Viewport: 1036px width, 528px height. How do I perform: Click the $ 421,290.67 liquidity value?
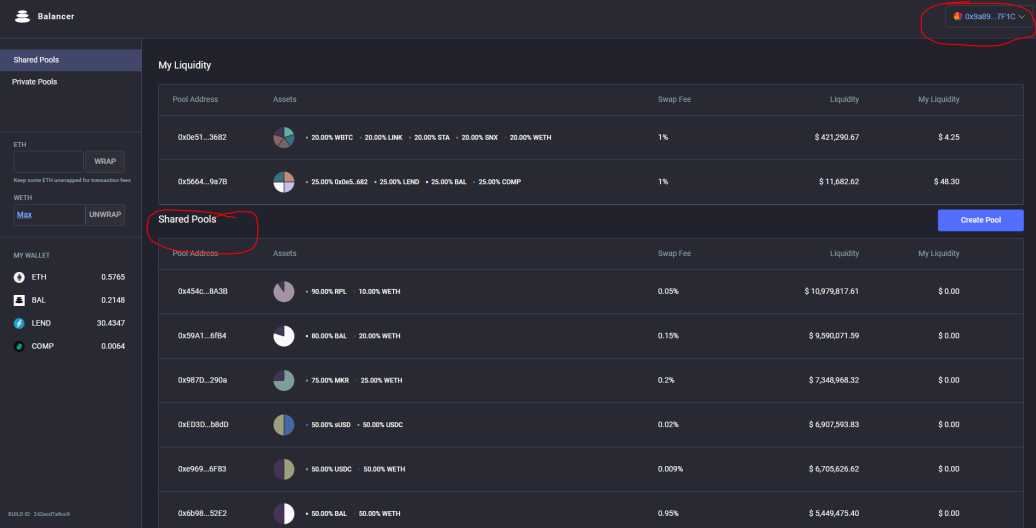click(836, 137)
